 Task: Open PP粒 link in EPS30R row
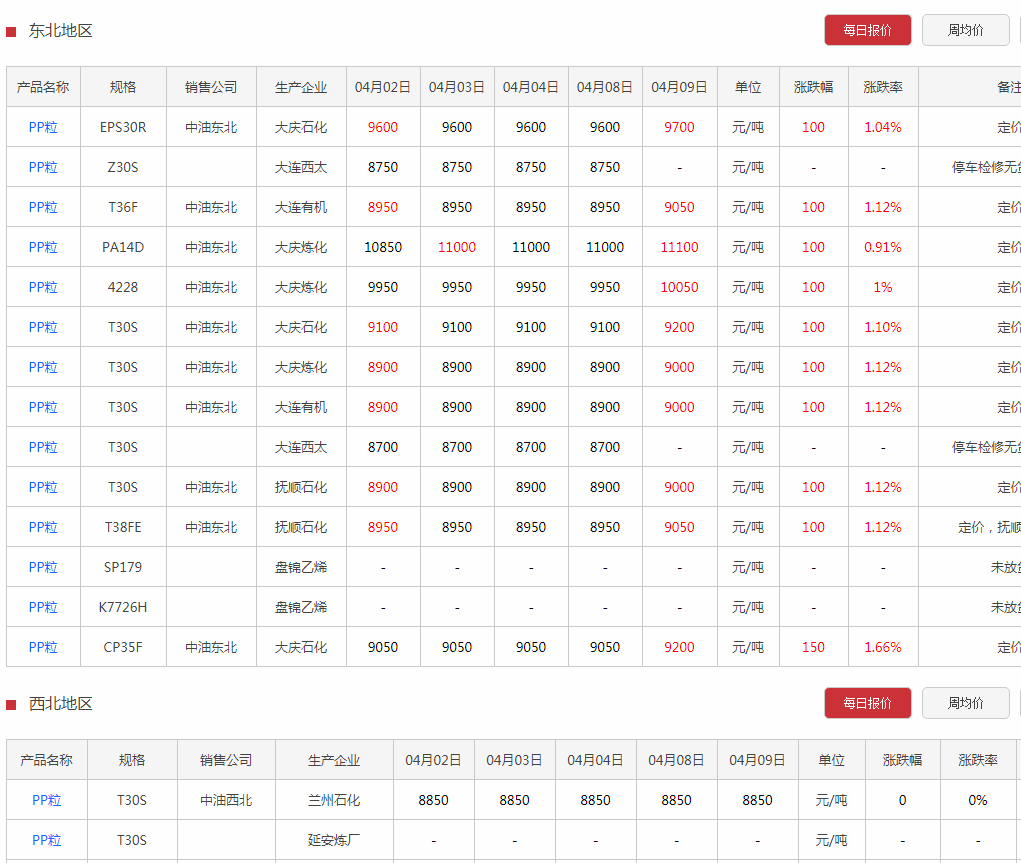43,127
